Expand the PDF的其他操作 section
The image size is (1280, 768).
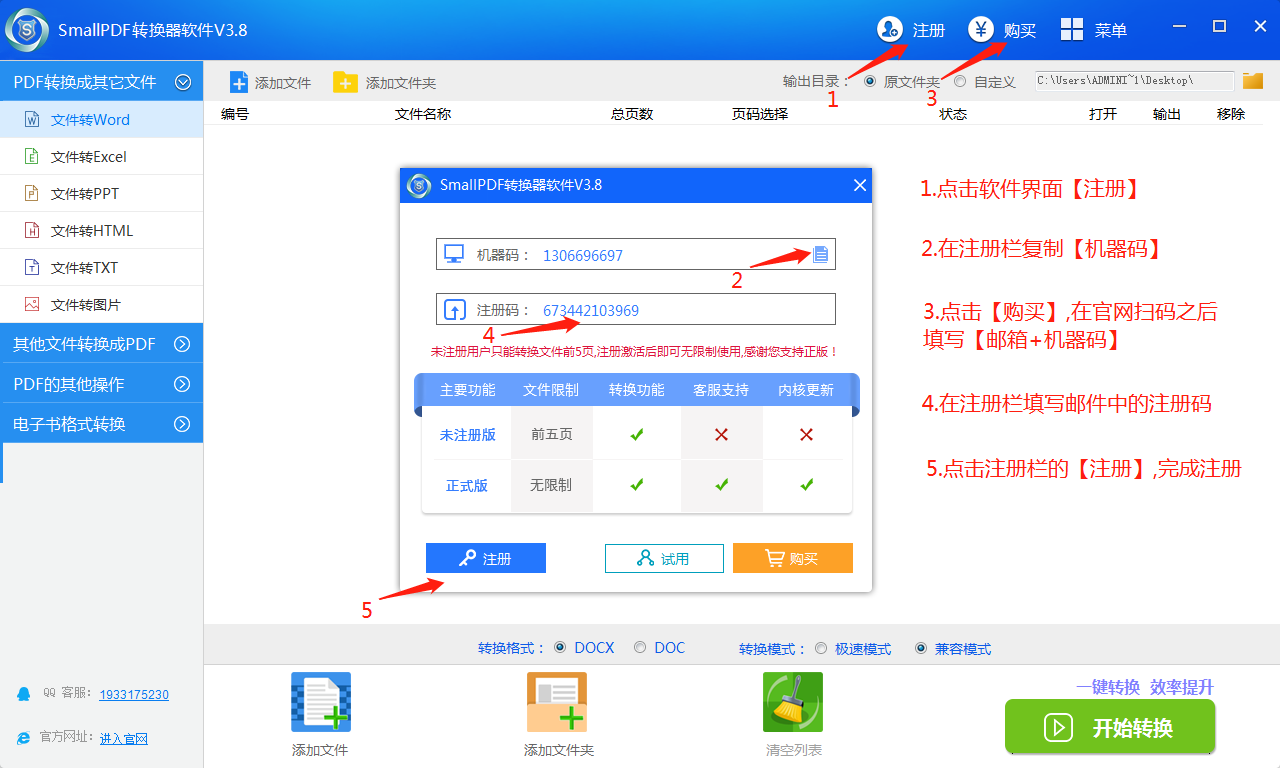pyautogui.click(x=182, y=384)
